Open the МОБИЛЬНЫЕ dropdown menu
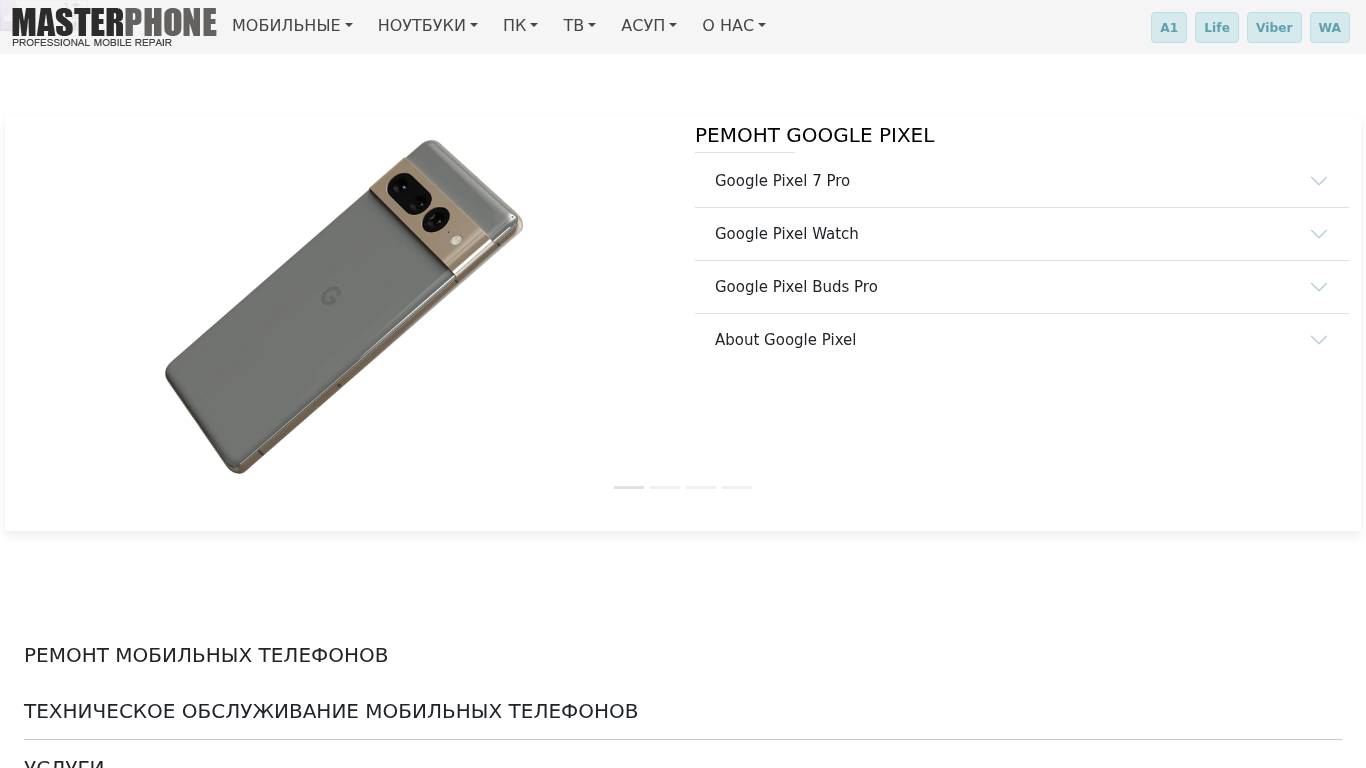Screen dimensions: 1366x768 pos(292,26)
